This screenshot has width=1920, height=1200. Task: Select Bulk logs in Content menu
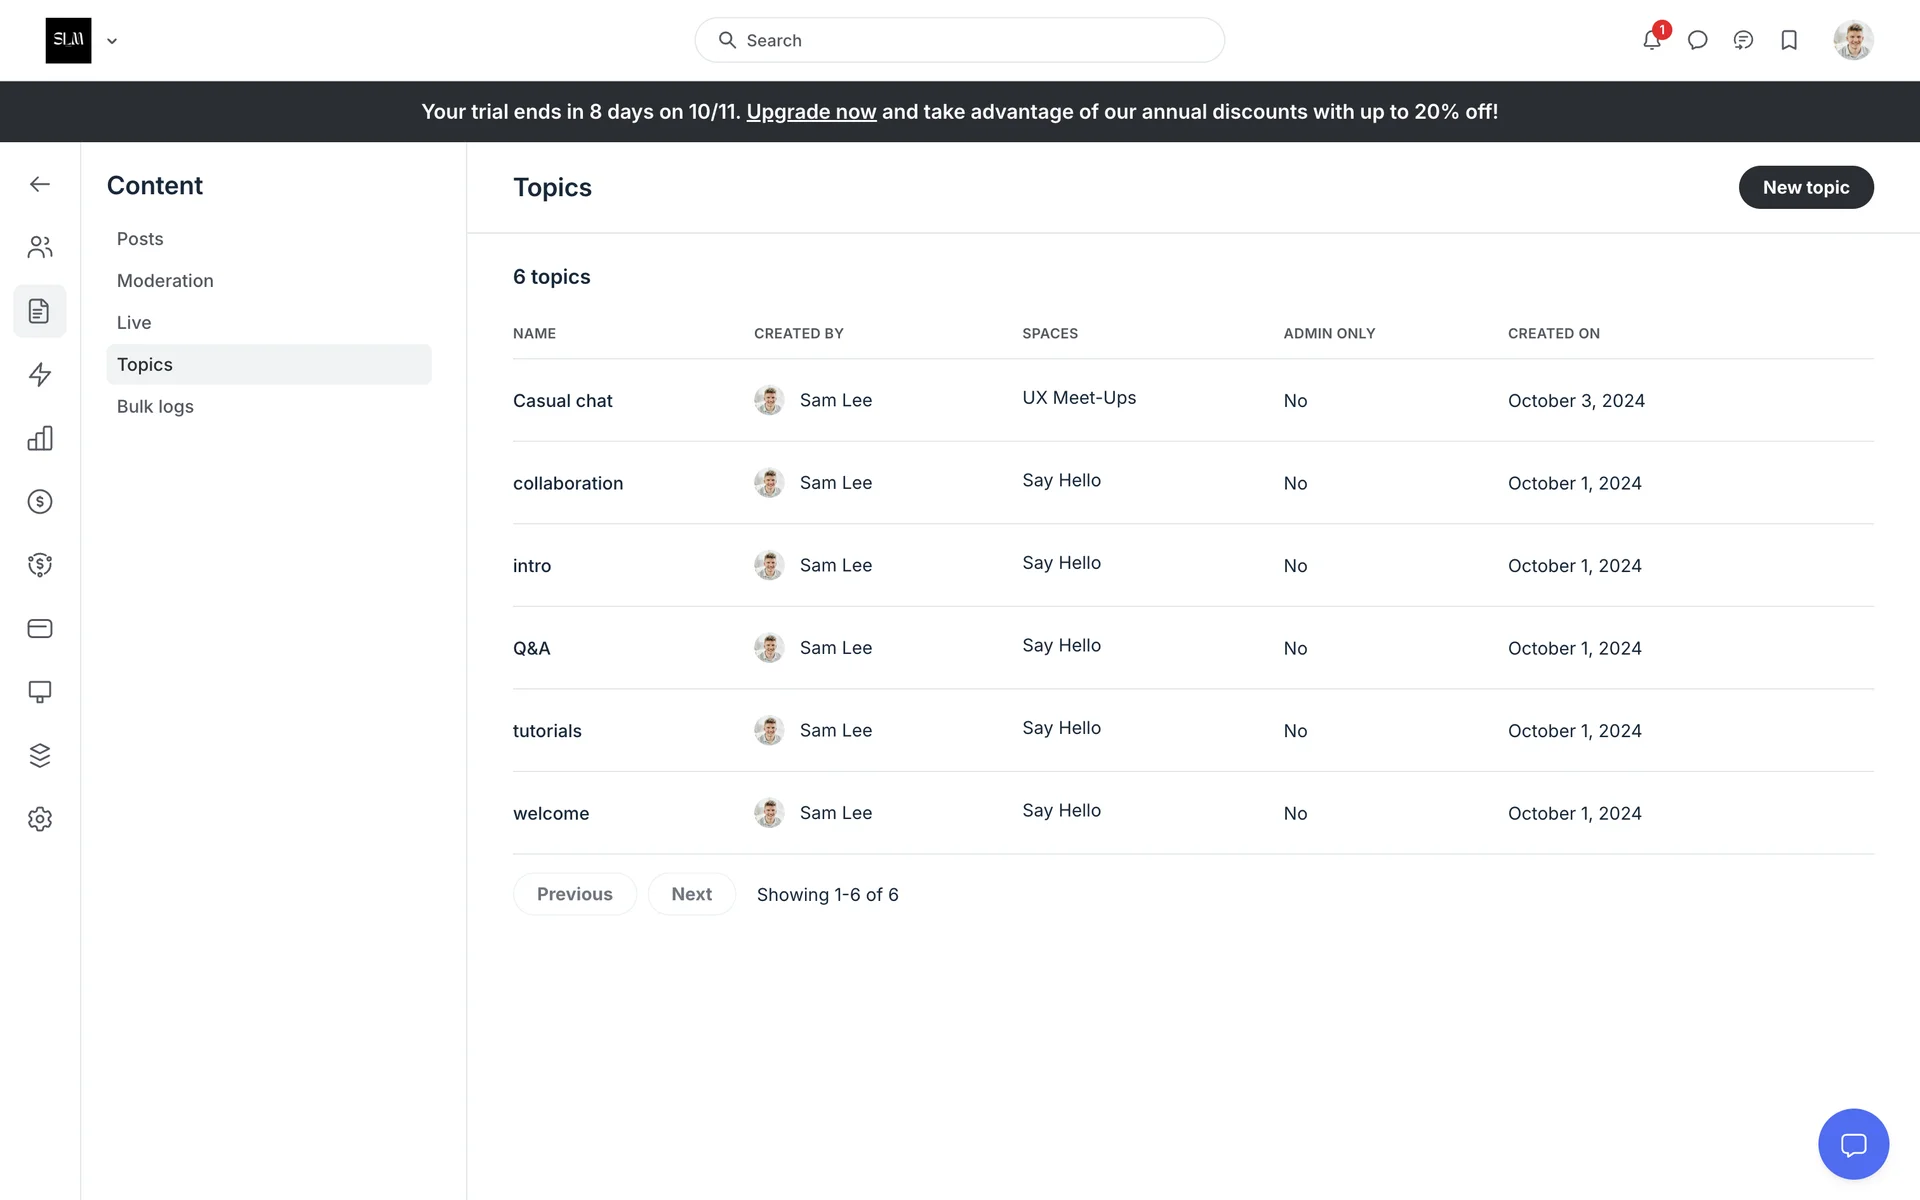tap(155, 407)
